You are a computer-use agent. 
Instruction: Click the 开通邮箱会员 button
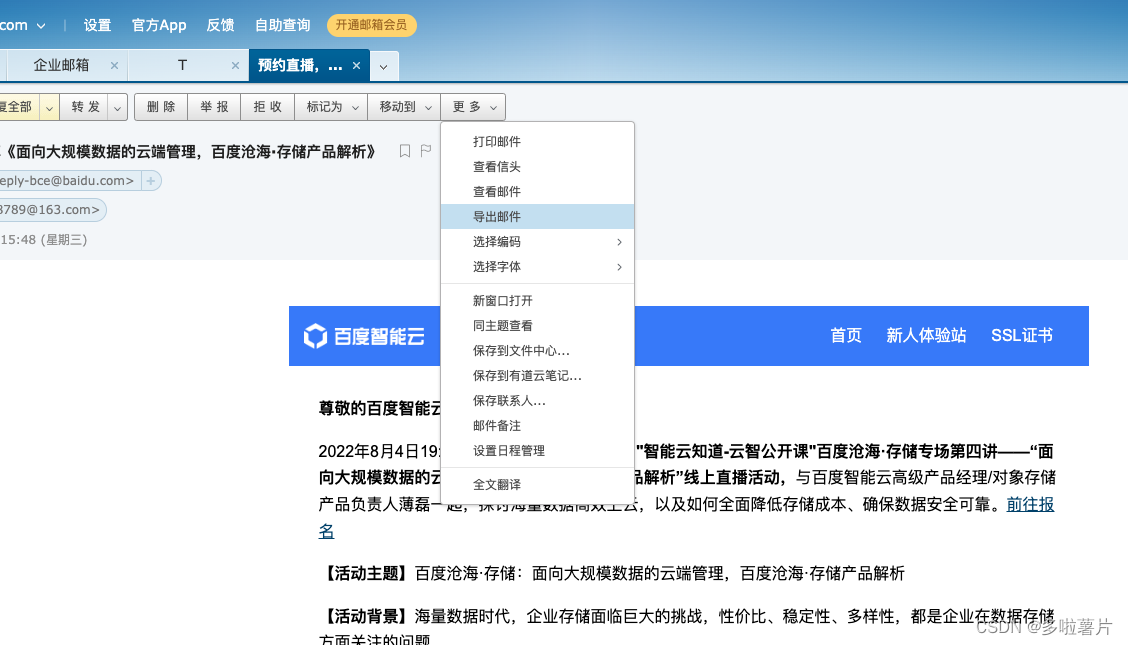[371, 24]
